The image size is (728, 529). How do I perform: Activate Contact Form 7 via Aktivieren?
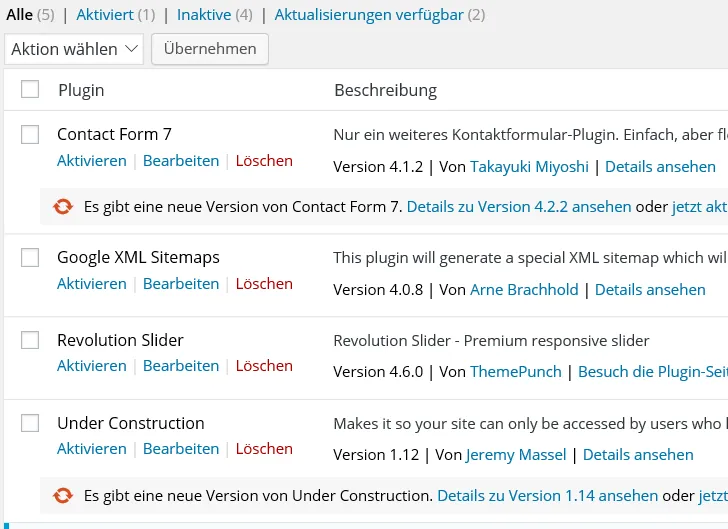click(x=92, y=161)
